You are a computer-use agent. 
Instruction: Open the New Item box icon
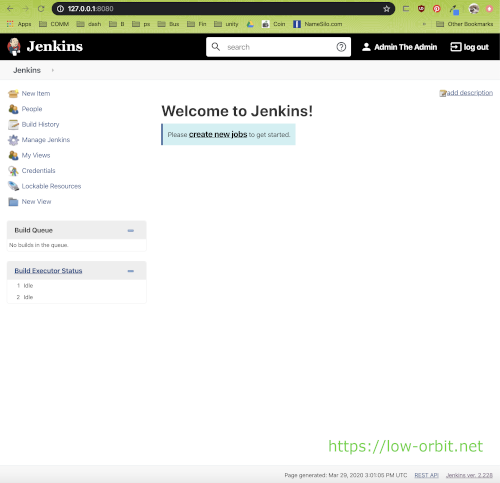coord(13,94)
